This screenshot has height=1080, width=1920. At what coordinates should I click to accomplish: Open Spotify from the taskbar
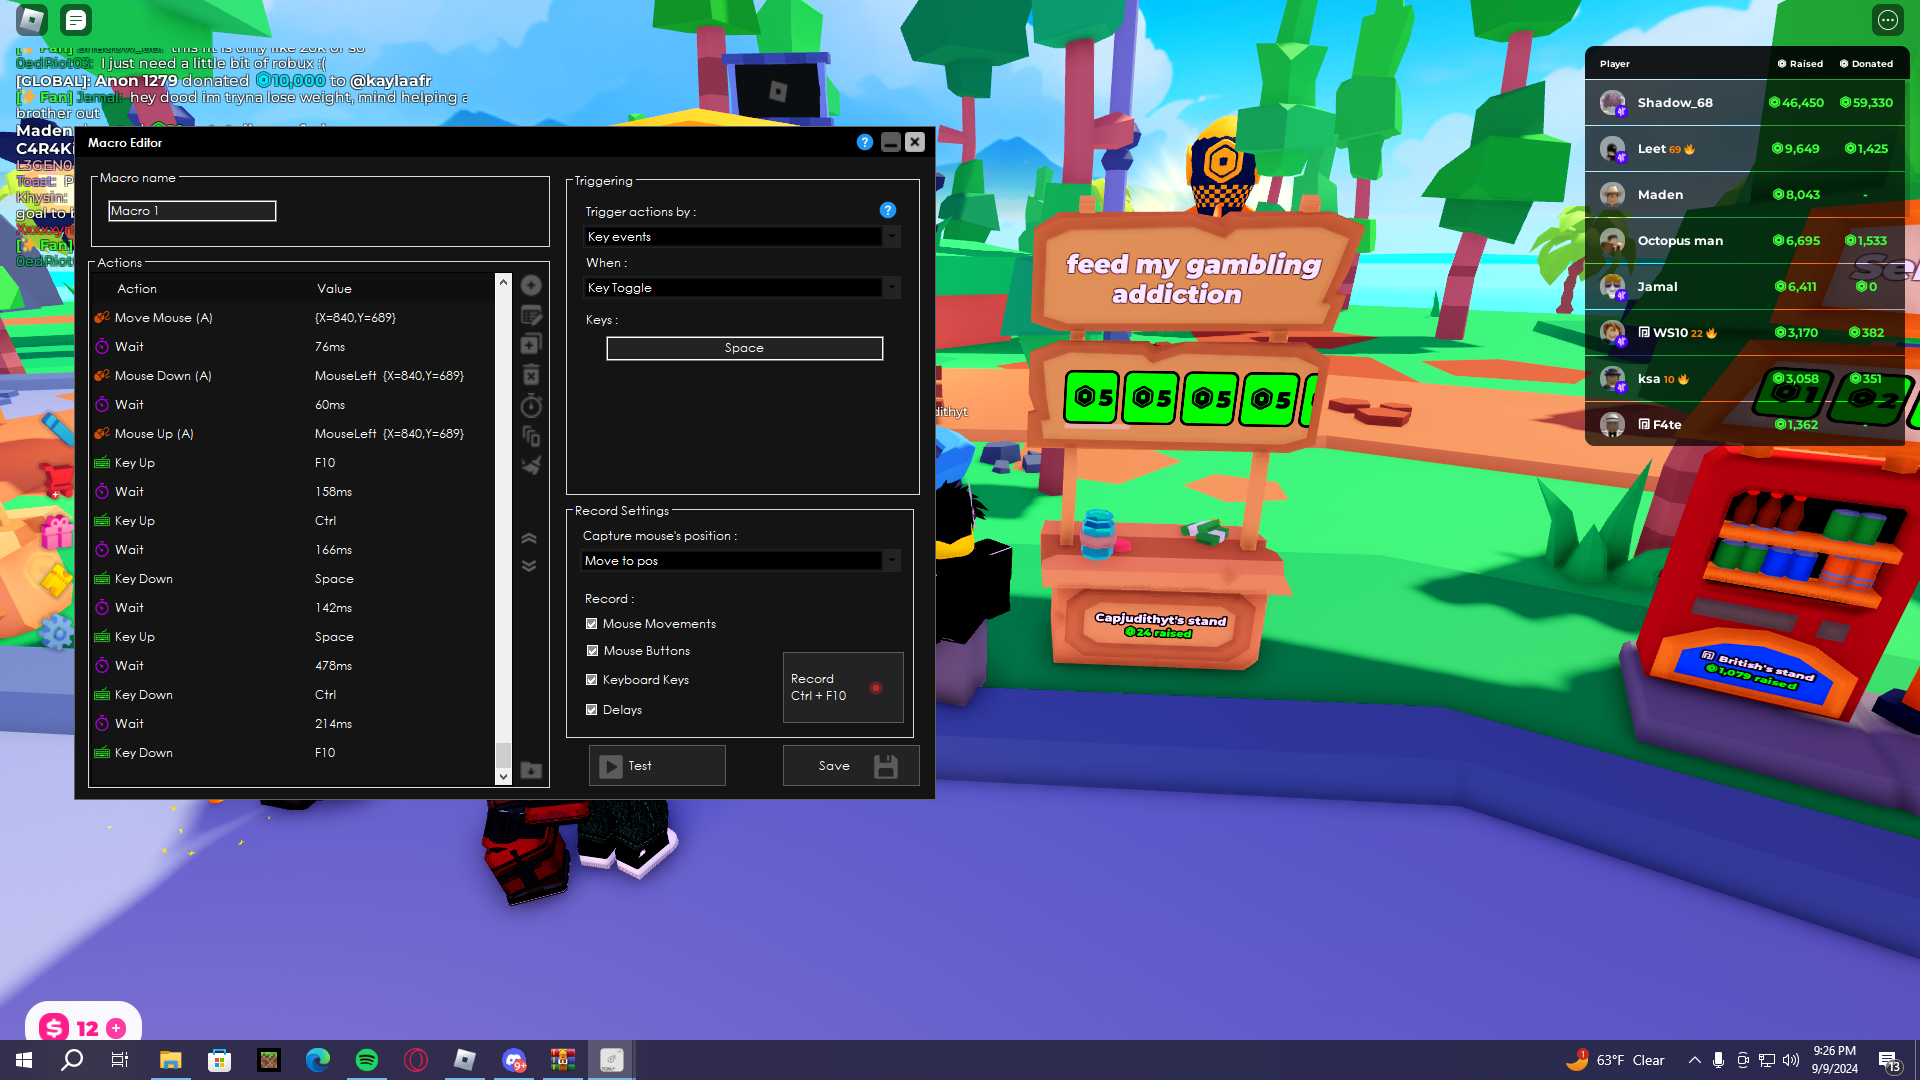367,1060
